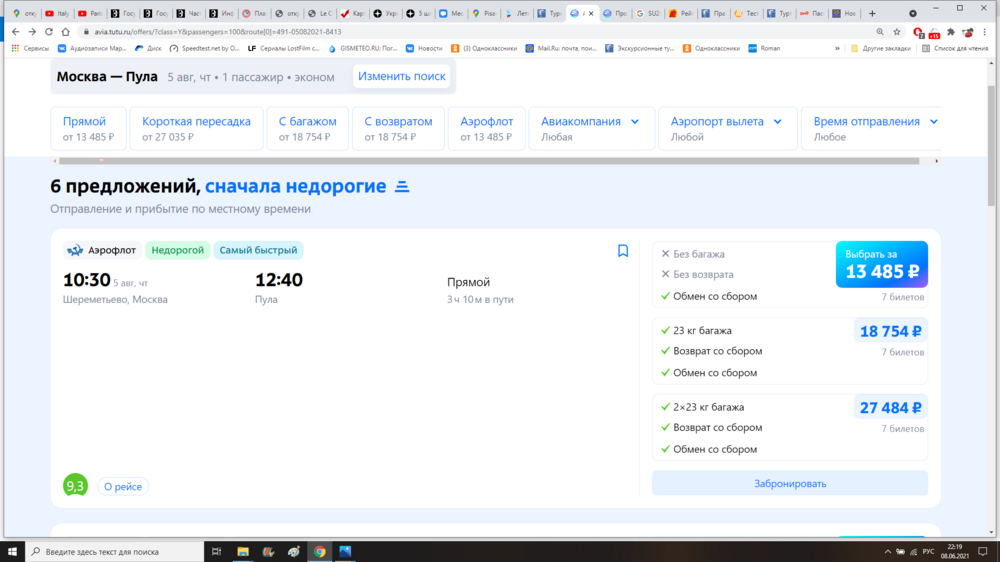Toggle the "Прямой" direct flights filter
This screenshot has width=1000, height=562.
[x=88, y=129]
